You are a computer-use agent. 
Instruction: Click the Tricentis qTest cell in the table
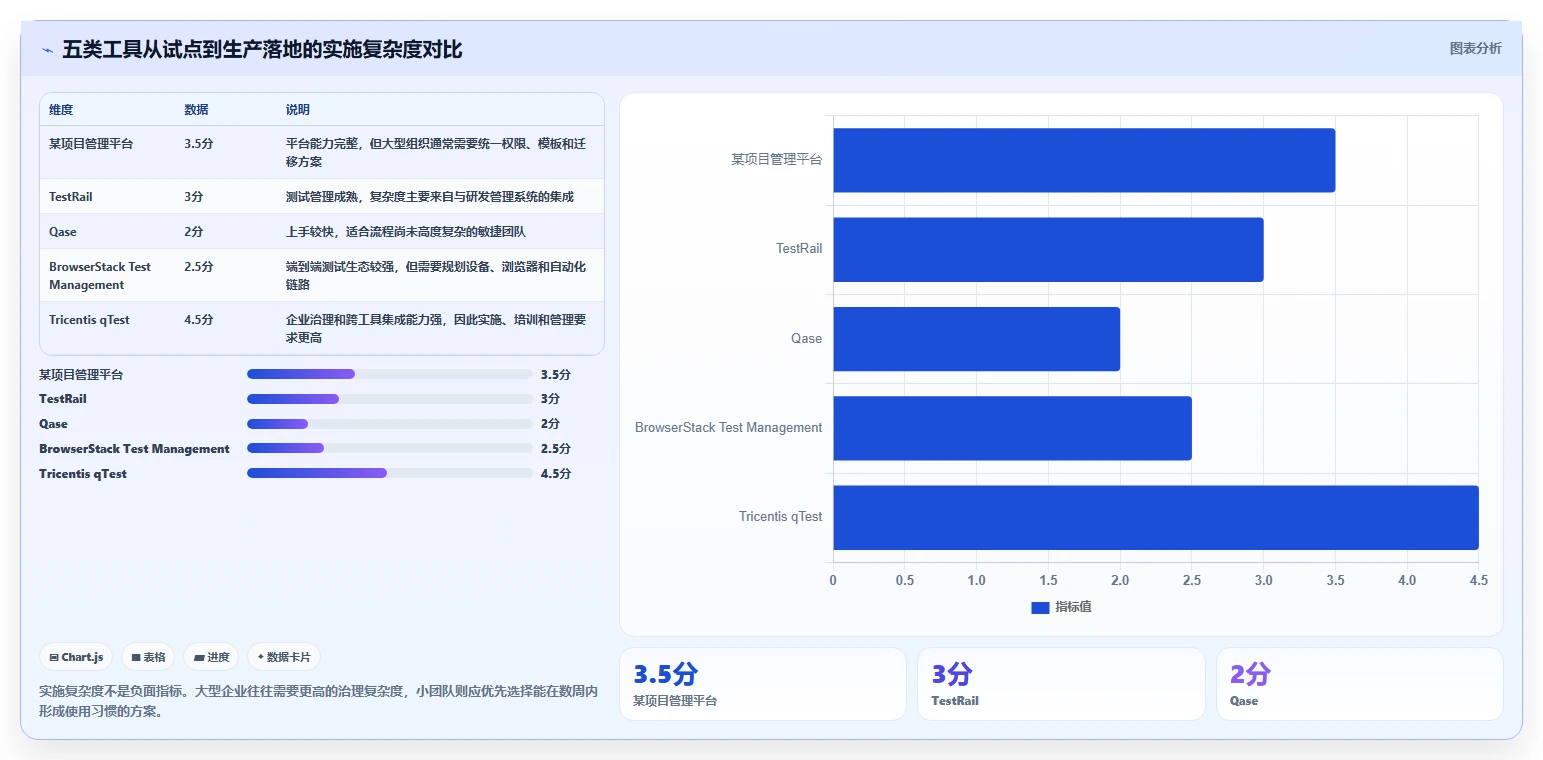(x=89, y=320)
